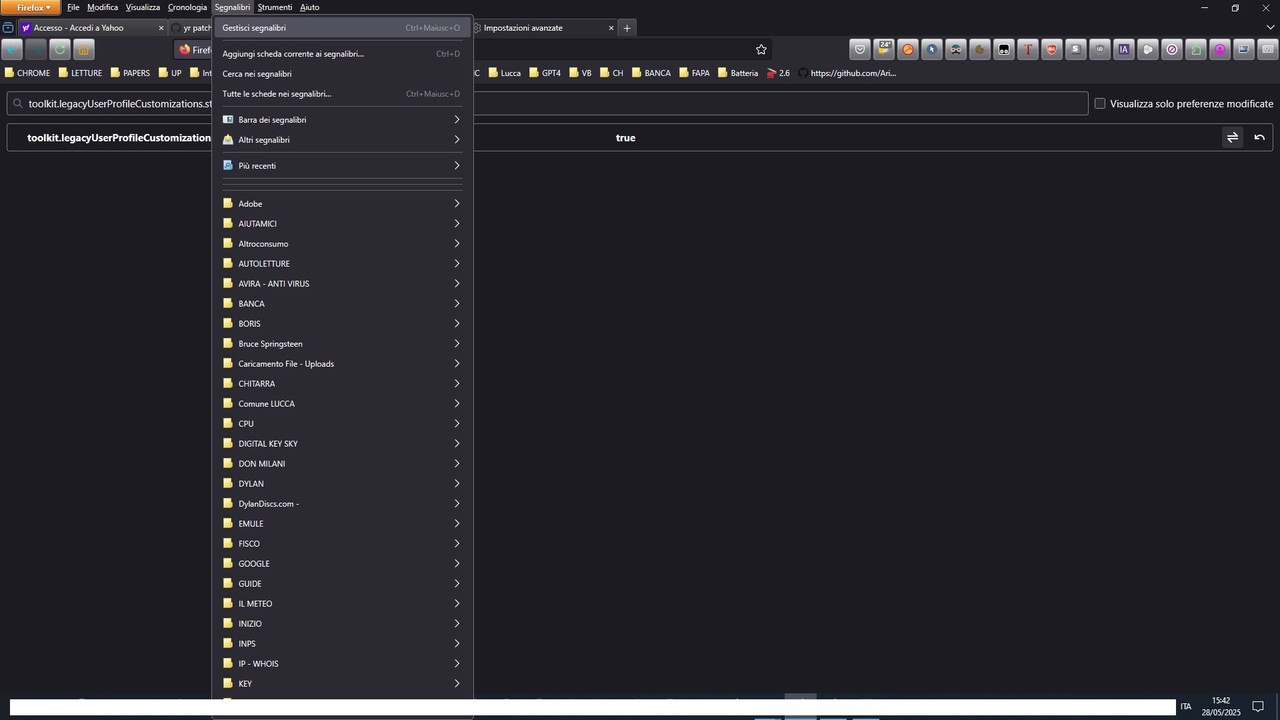Open GPT4 folder in bookmarks toolbar
Image resolution: width=1280 pixels, height=720 pixels.
545,73
